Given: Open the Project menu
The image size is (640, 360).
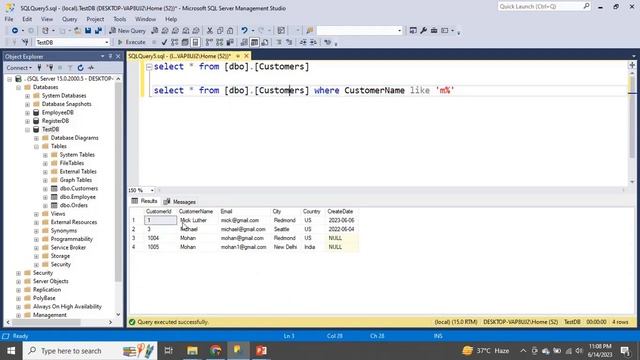Looking at the screenshot, I should (x=95, y=19).
